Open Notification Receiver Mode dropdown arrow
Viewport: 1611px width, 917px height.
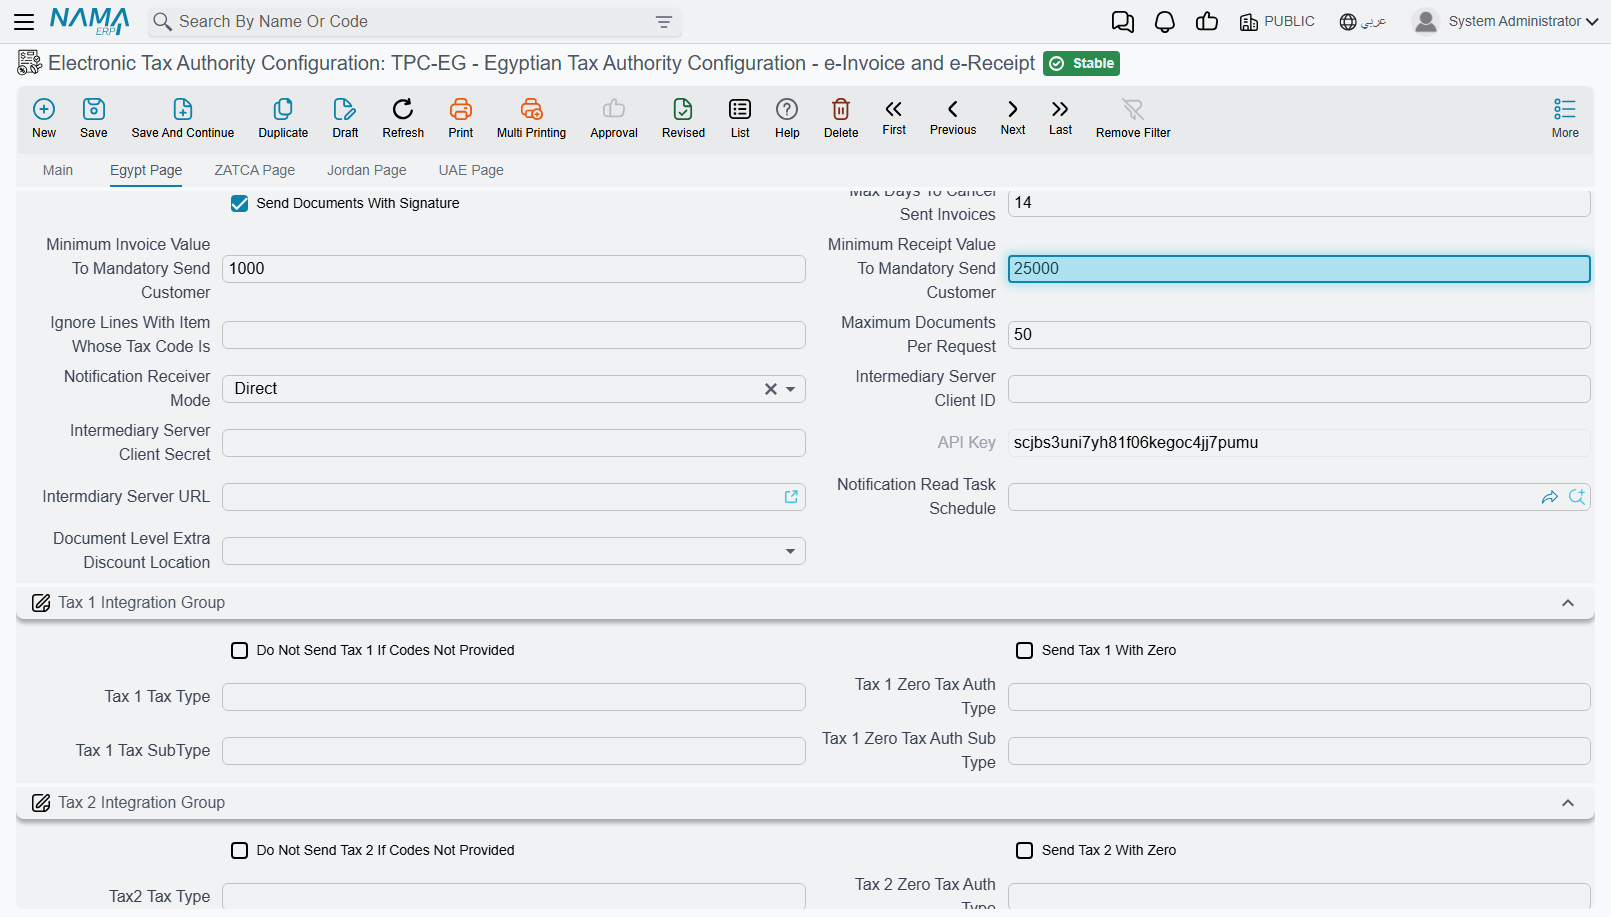pos(791,389)
